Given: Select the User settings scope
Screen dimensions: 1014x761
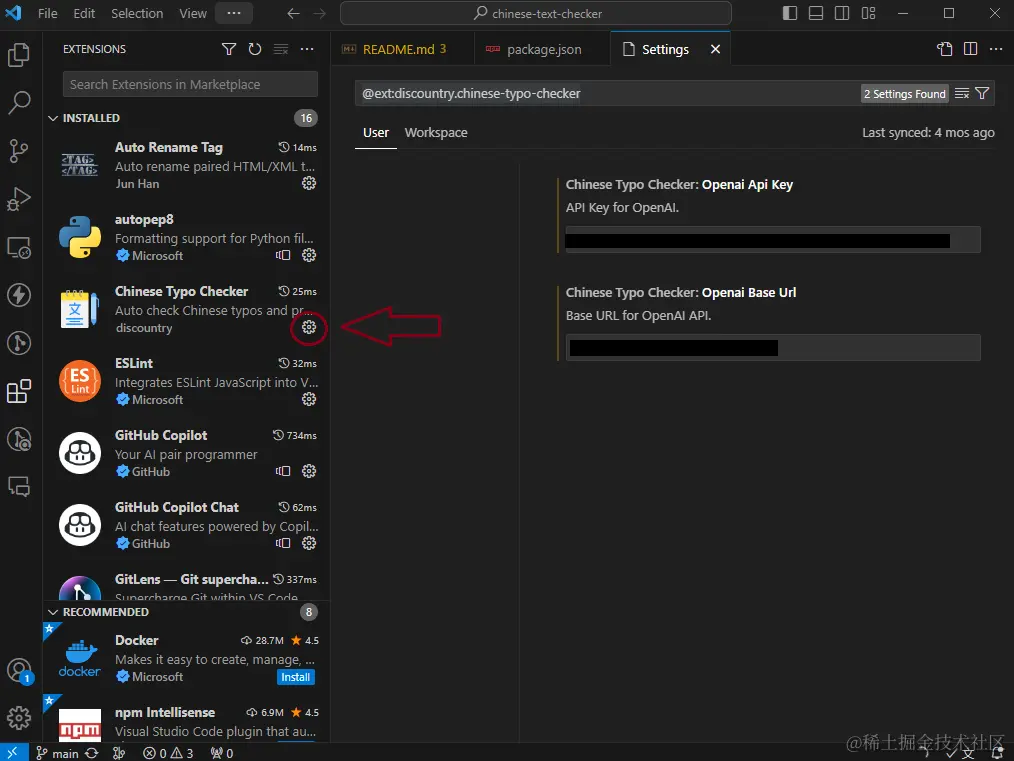Looking at the screenshot, I should (x=376, y=133).
